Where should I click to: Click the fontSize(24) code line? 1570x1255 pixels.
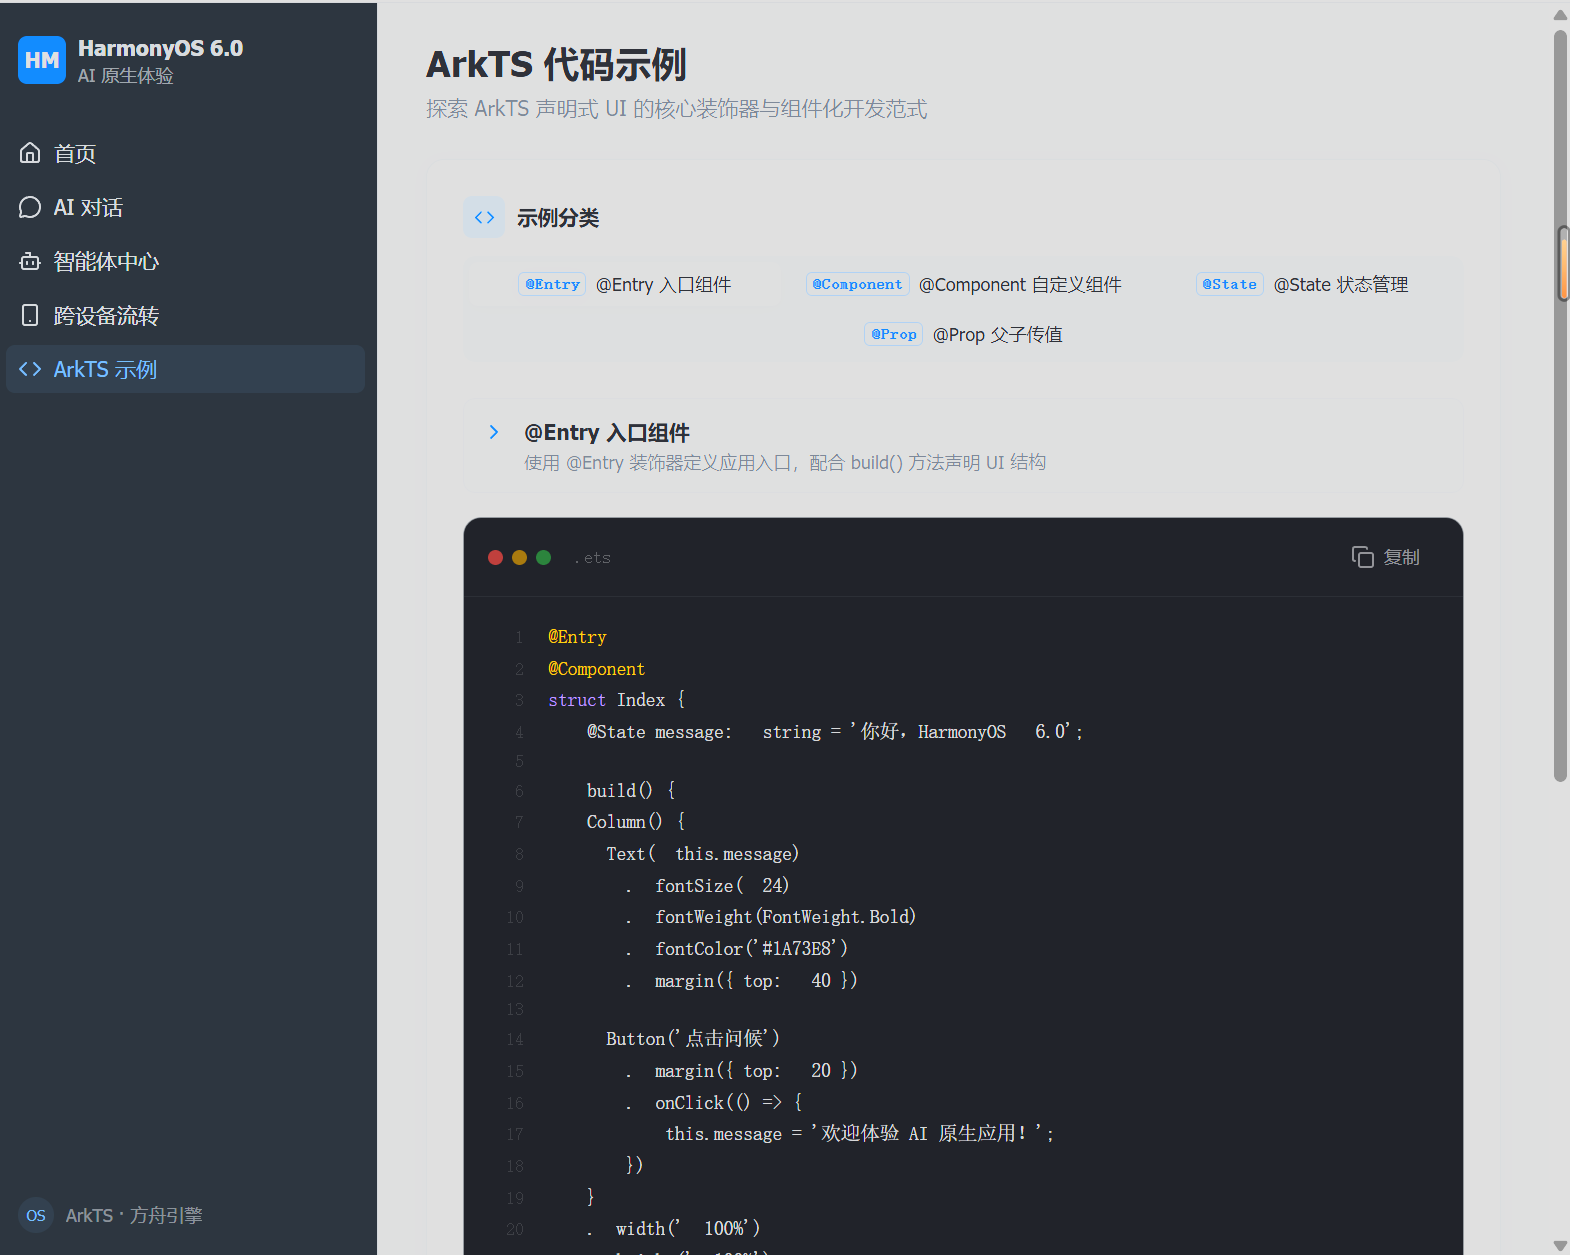[707, 885]
